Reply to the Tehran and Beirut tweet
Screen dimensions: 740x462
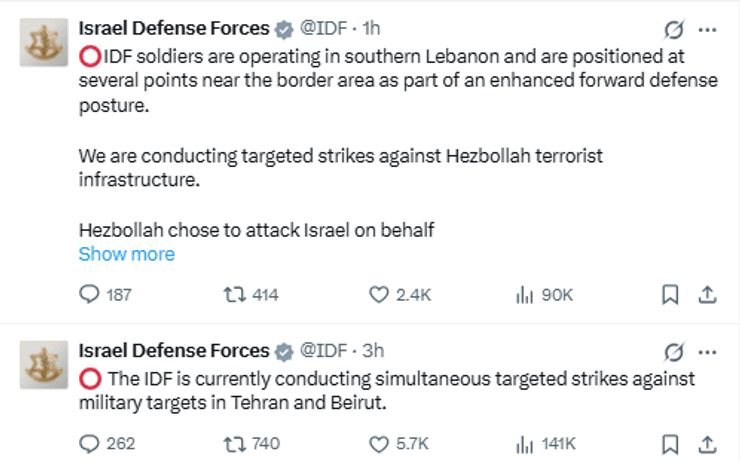coord(90,443)
